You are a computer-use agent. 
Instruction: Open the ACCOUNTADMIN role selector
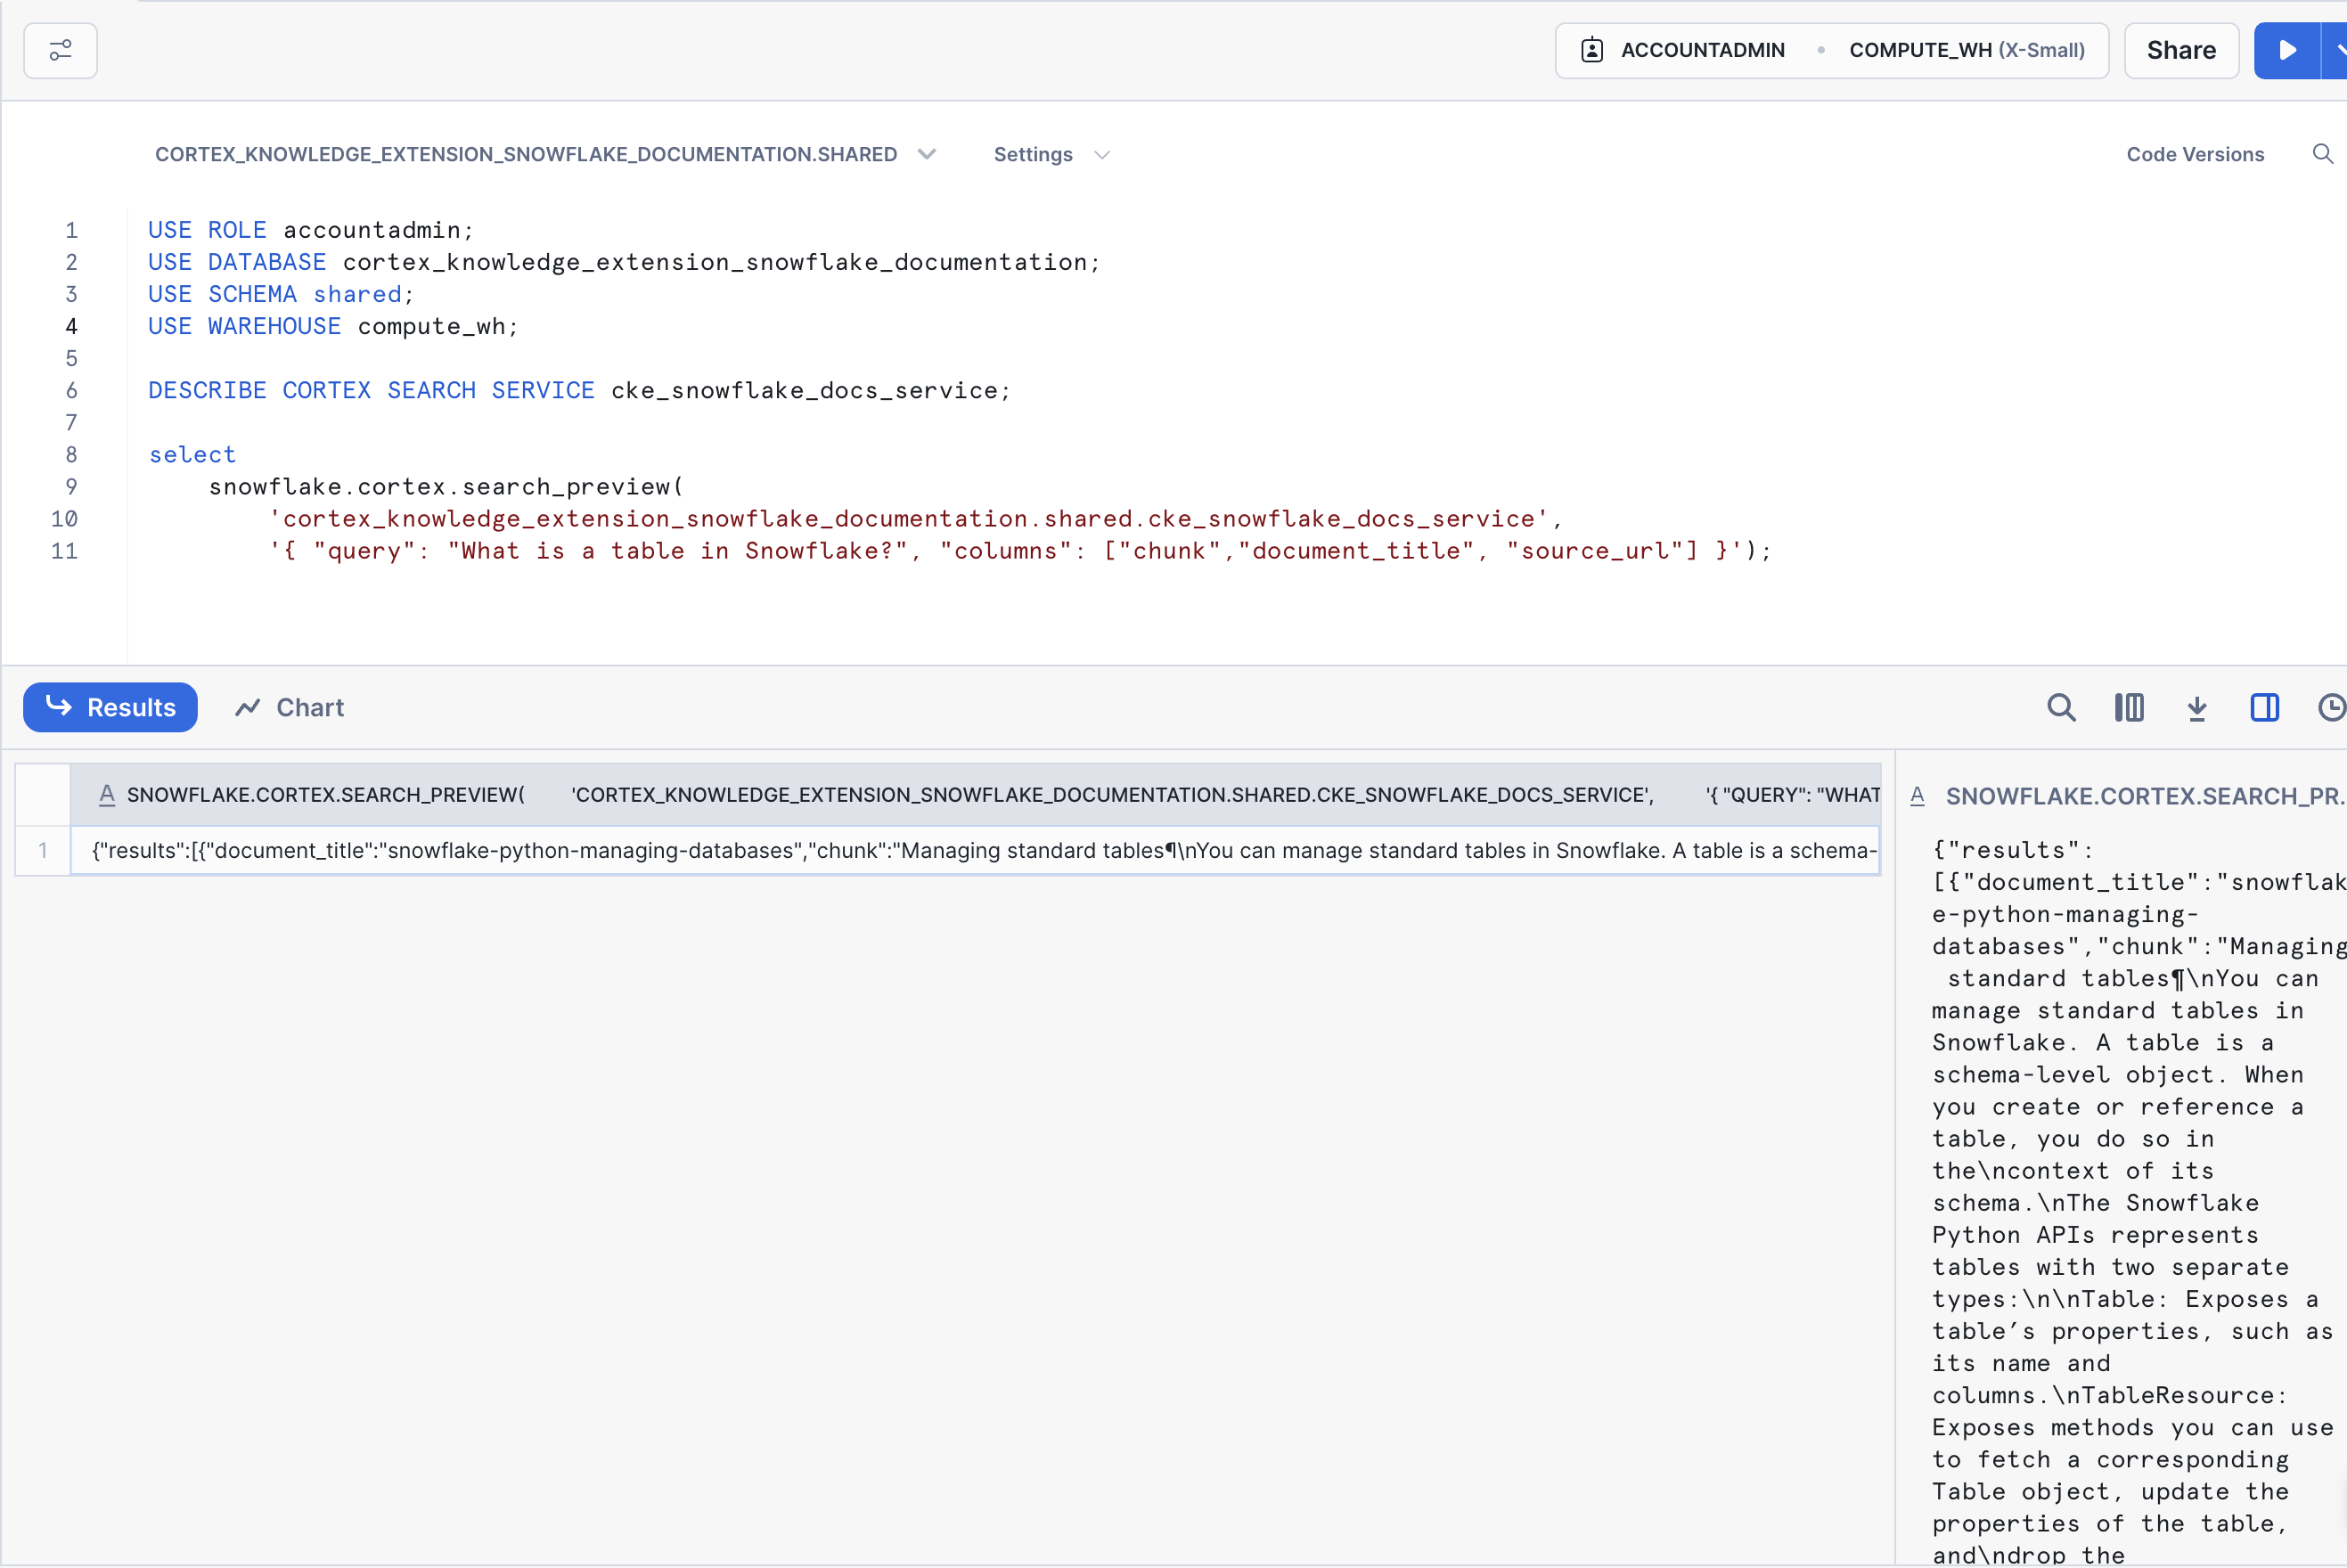click(x=1702, y=50)
